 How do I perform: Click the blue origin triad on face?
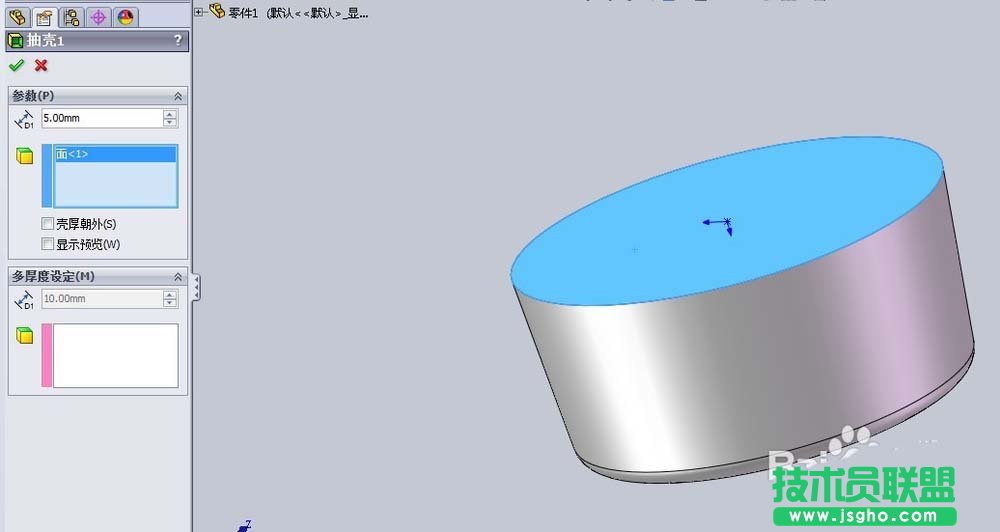[719, 225]
